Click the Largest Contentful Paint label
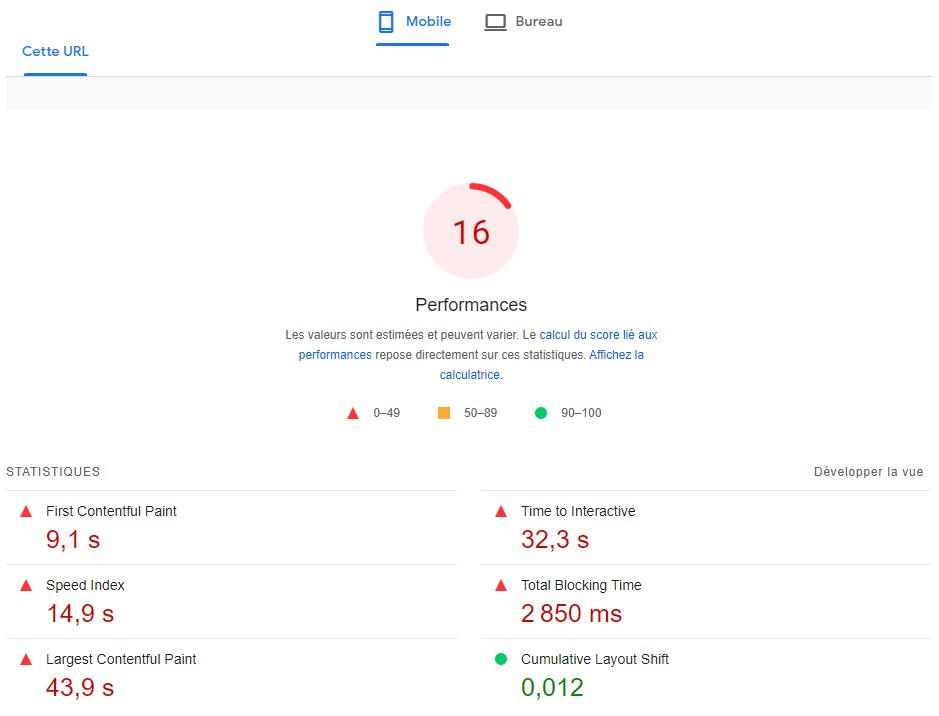Screen dimensions: 939x716 coord(121,659)
